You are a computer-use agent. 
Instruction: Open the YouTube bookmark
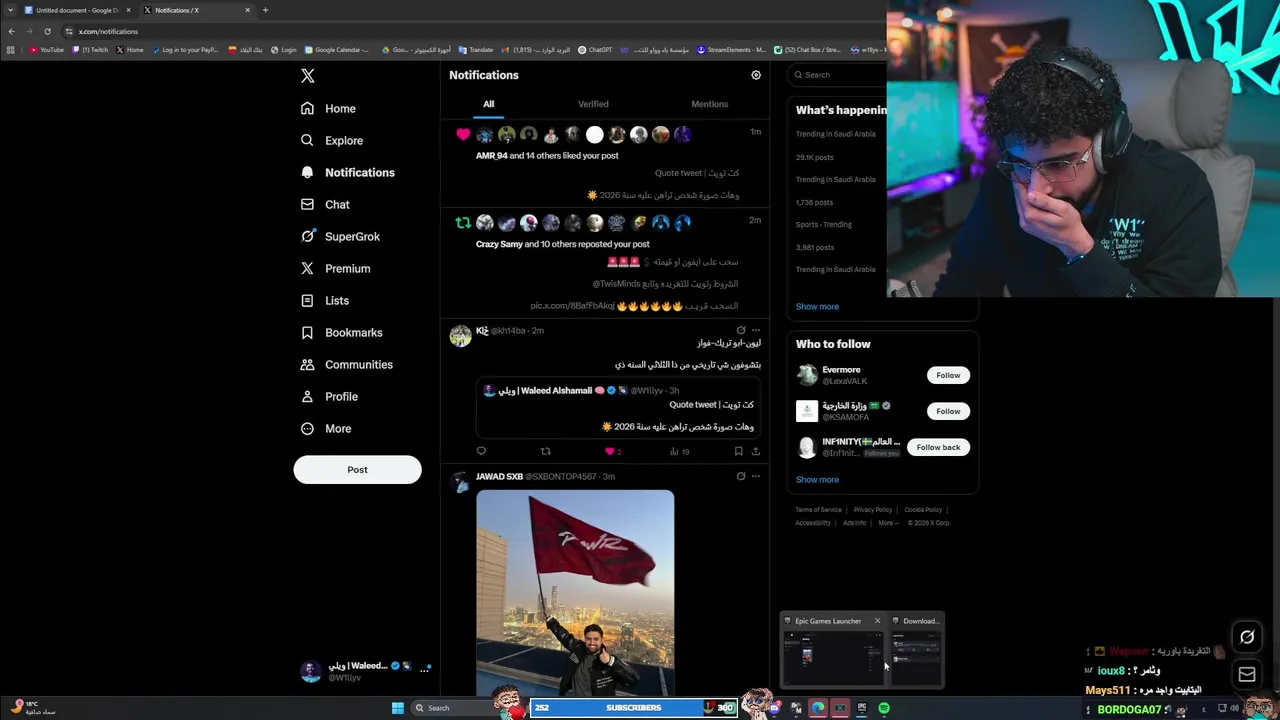click(x=47, y=49)
